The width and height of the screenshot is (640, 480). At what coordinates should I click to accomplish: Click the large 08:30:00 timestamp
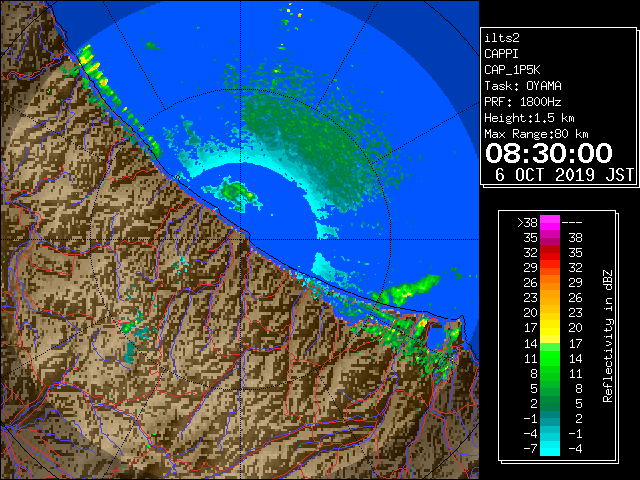pos(549,153)
